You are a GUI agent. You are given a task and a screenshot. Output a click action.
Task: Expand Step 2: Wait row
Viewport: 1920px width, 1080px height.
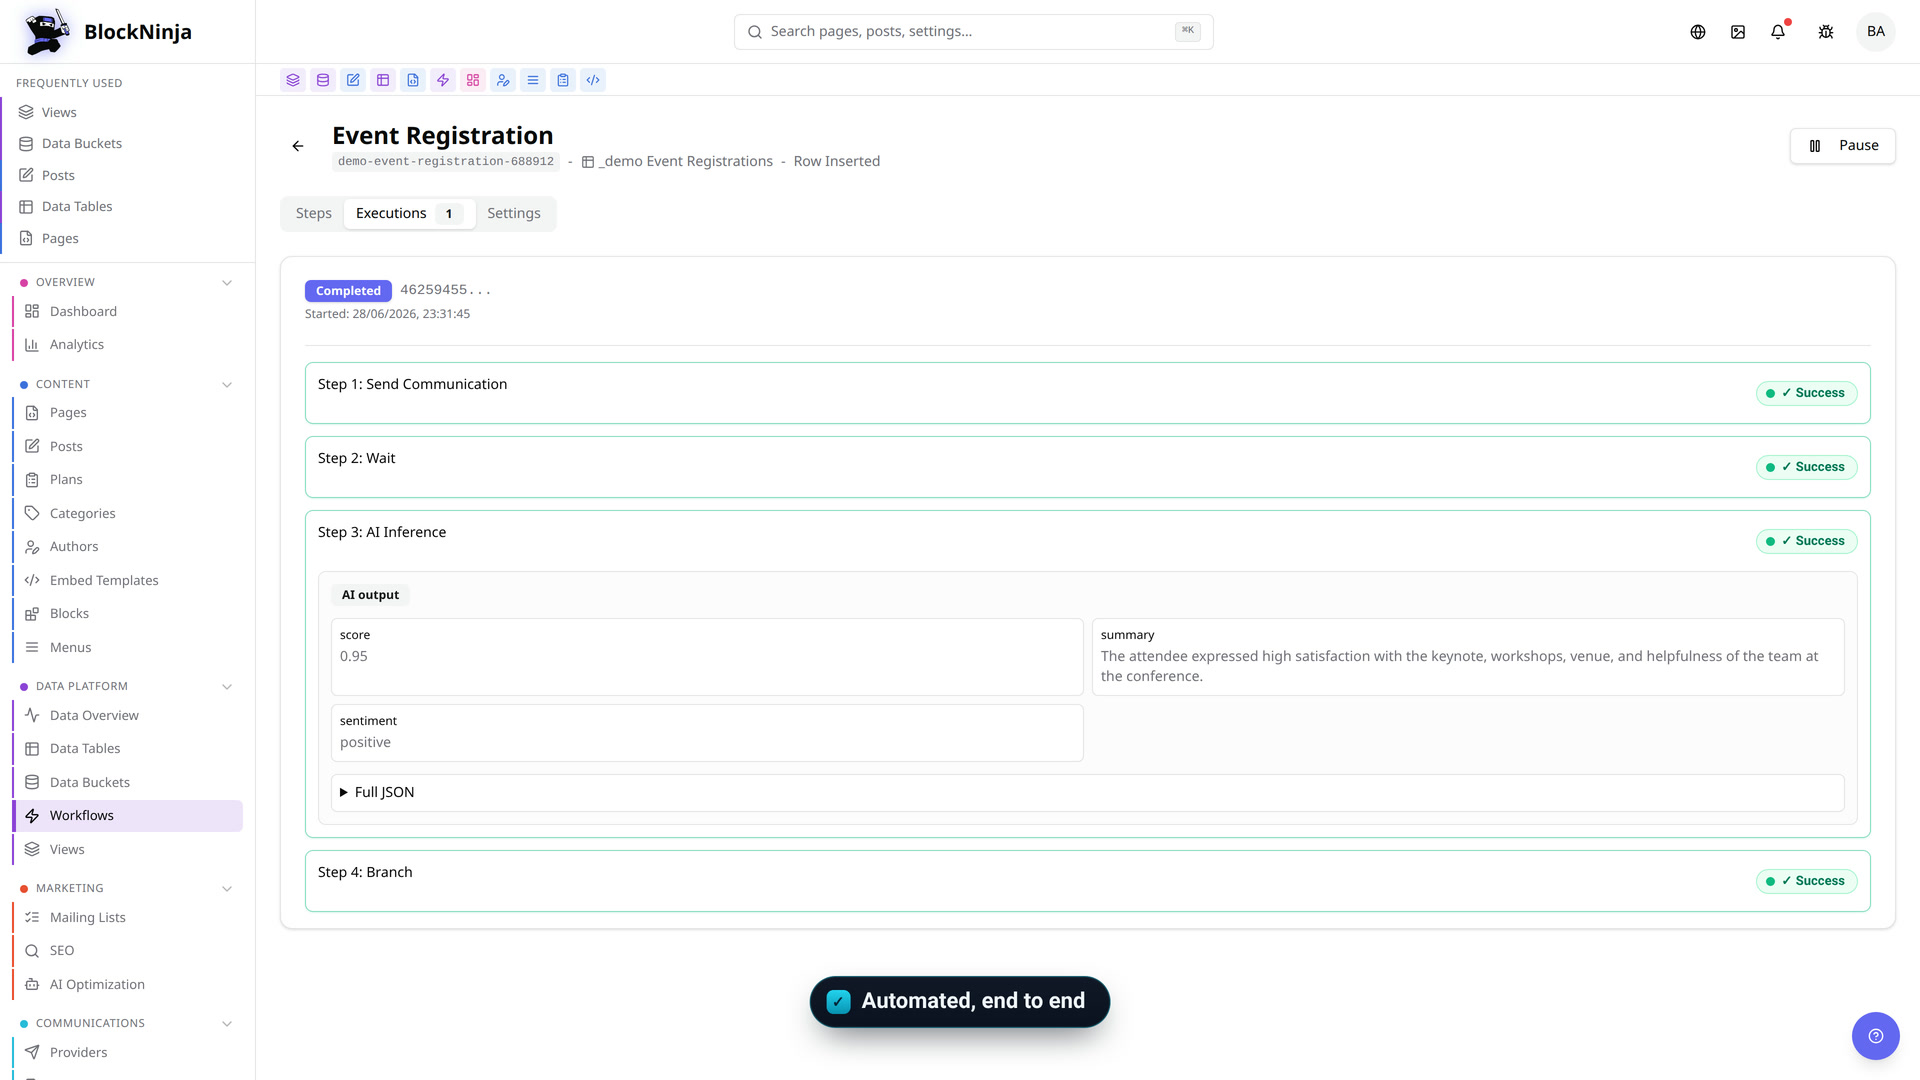1088,467
